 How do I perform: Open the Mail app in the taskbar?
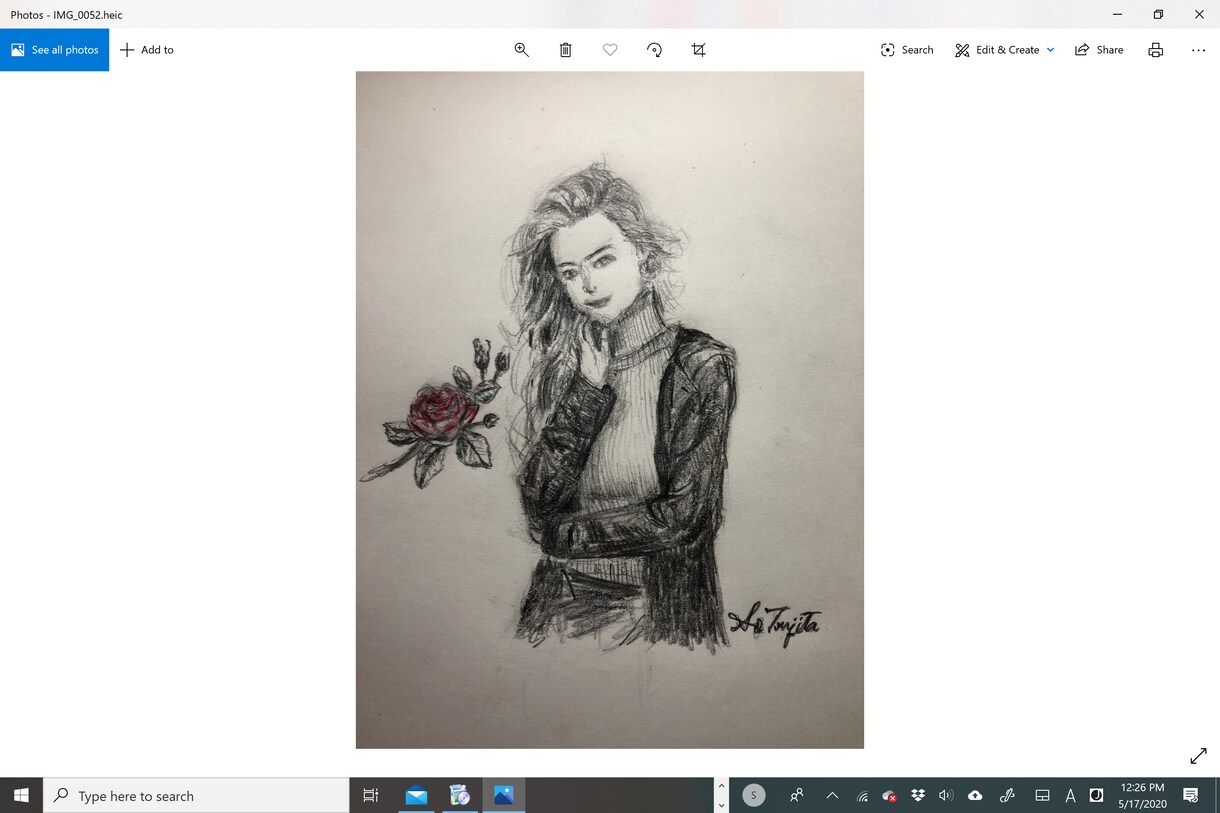coord(416,796)
